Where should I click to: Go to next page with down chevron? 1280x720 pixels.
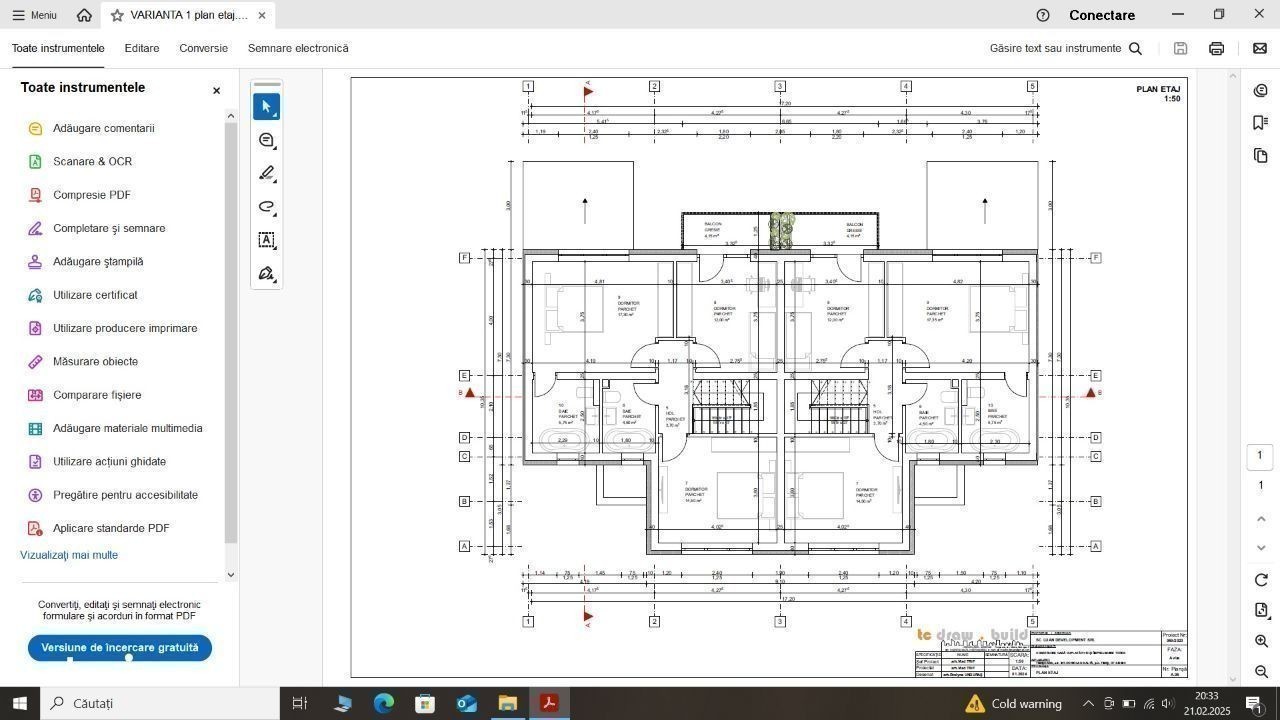click(1260, 548)
